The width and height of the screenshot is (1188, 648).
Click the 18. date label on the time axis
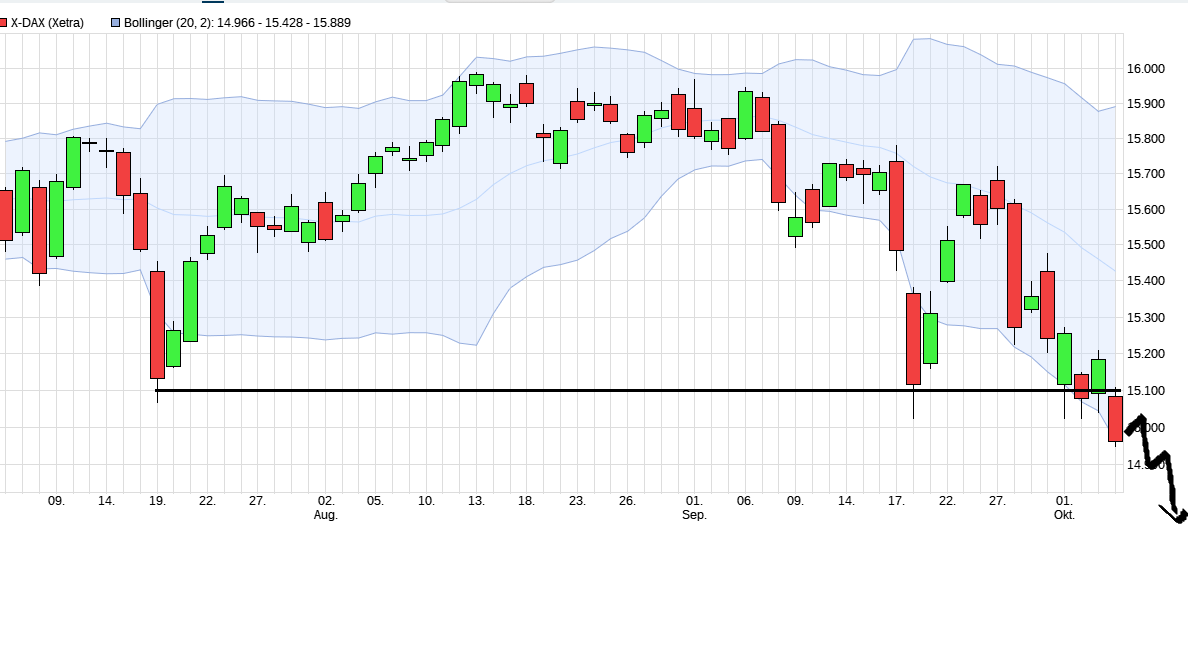[x=527, y=501]
